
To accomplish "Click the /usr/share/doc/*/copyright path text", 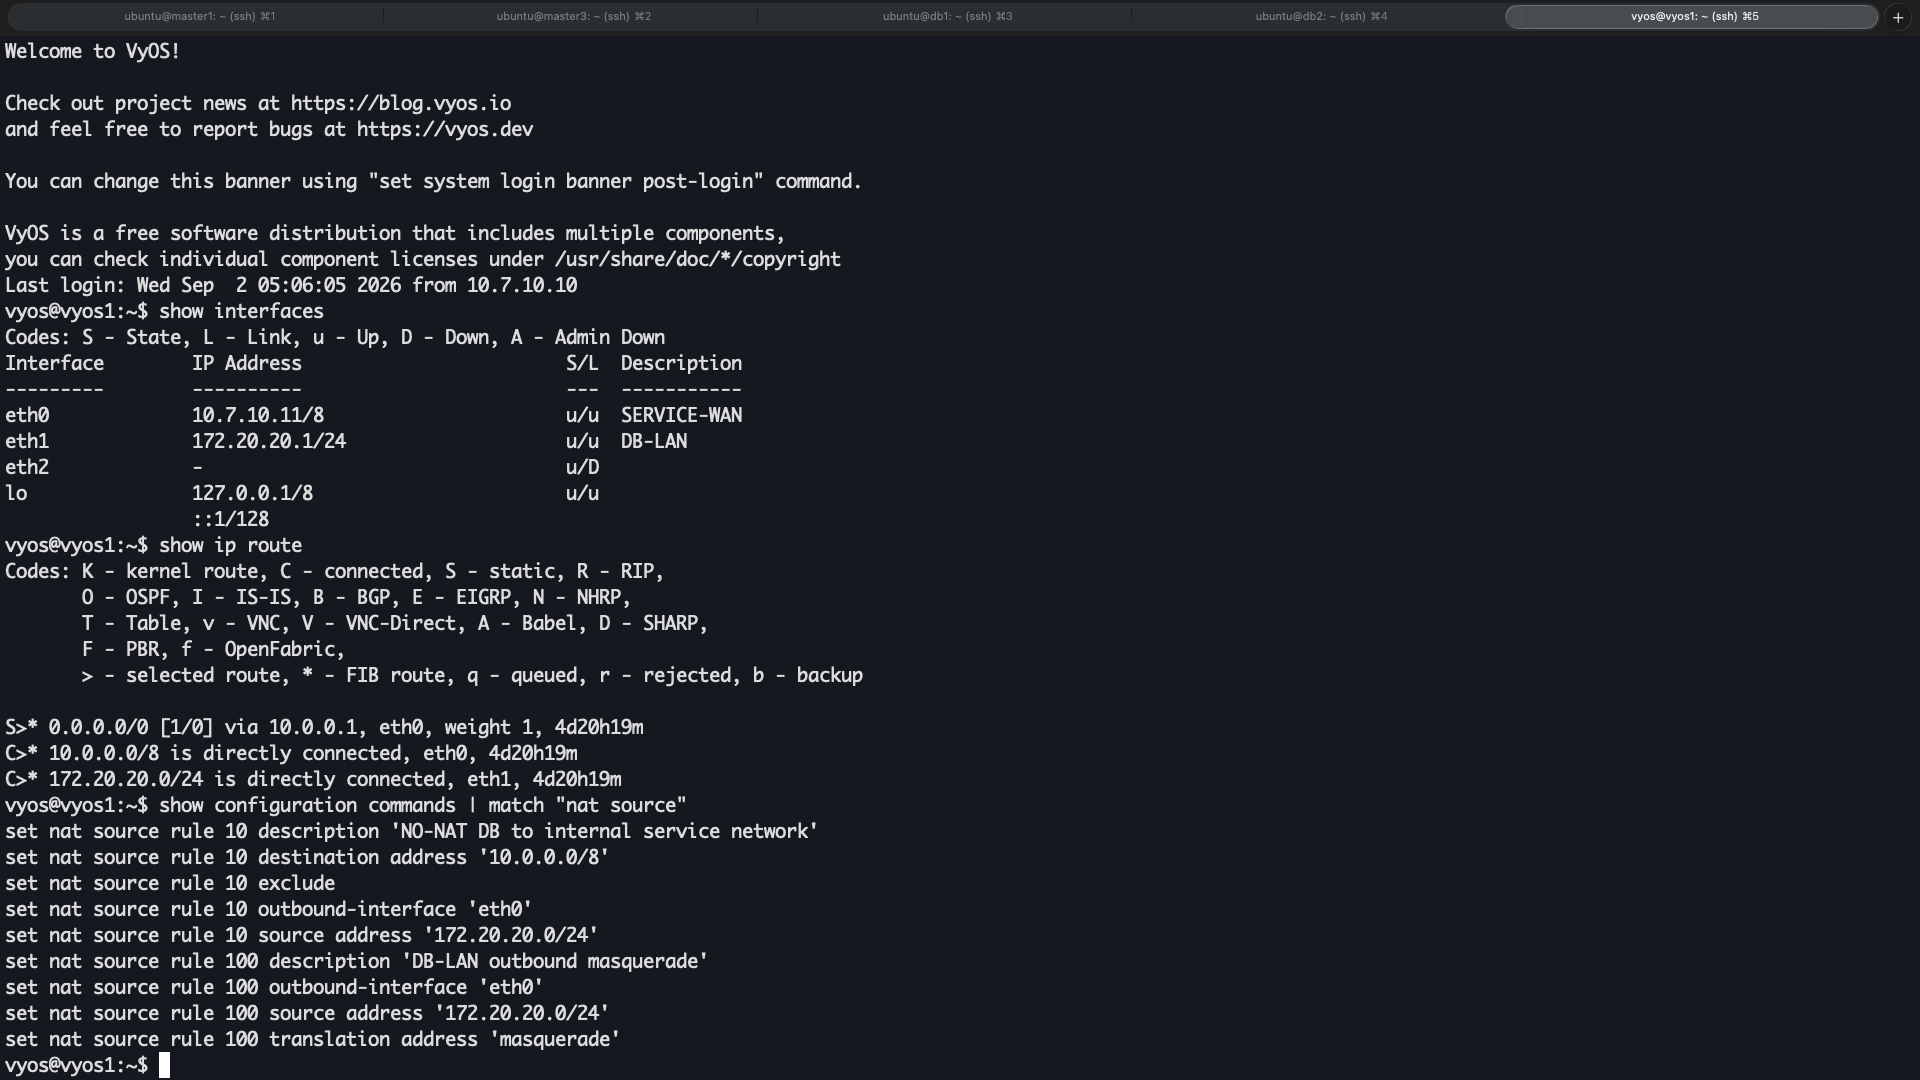I will coord(698,259).
